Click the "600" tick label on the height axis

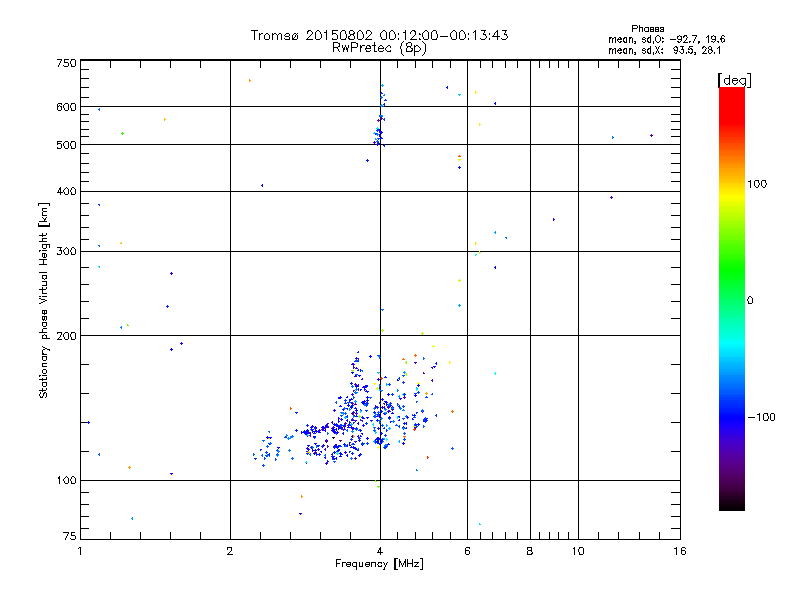(66, 107)
